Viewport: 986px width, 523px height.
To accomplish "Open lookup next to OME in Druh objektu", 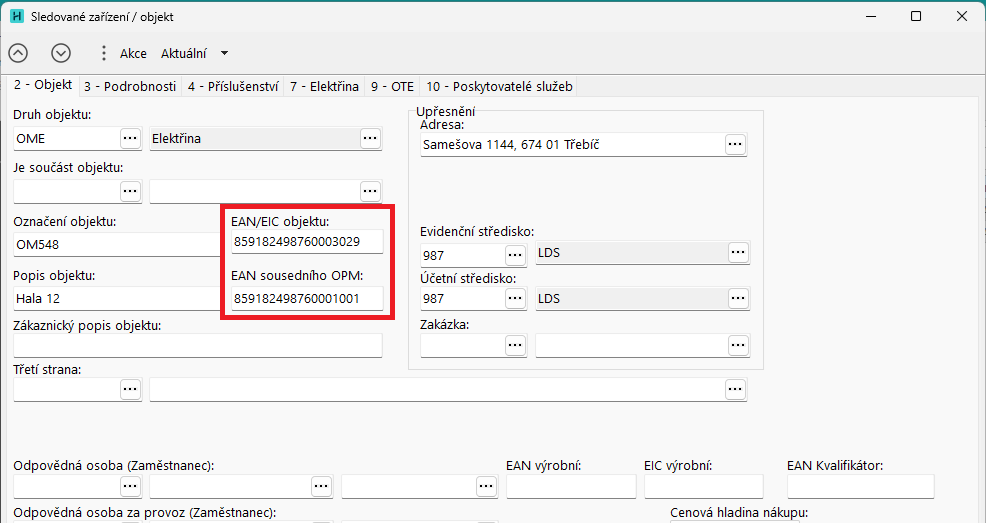I will (130, 138).
